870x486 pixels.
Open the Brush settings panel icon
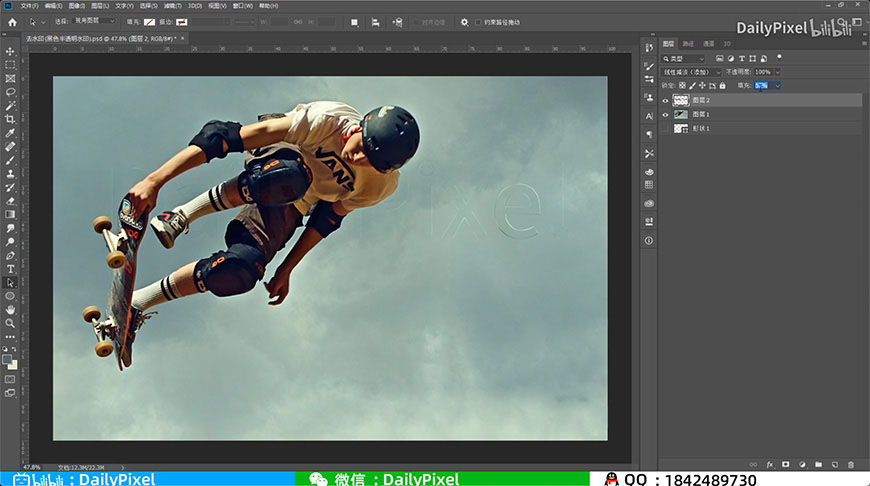click(649, 66)
